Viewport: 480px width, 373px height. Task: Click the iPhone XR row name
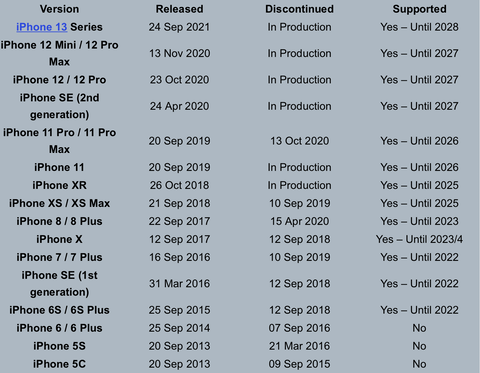point(59,185)
